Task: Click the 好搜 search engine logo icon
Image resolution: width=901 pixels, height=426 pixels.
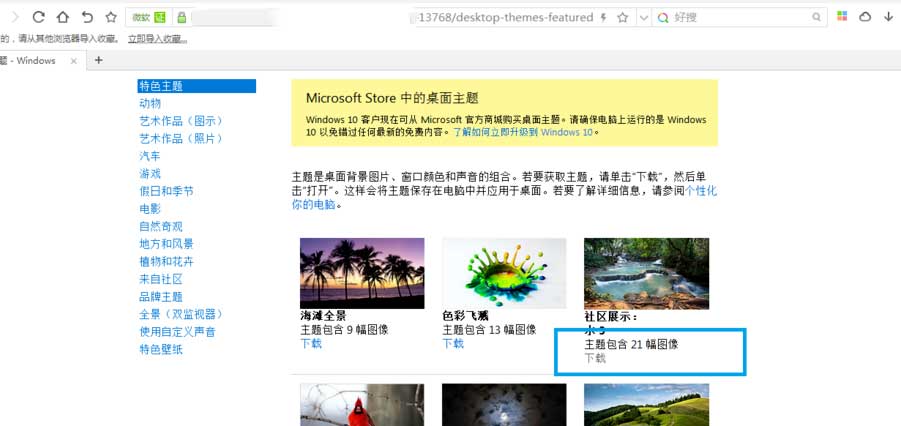Action: click(x=663, y=18)
